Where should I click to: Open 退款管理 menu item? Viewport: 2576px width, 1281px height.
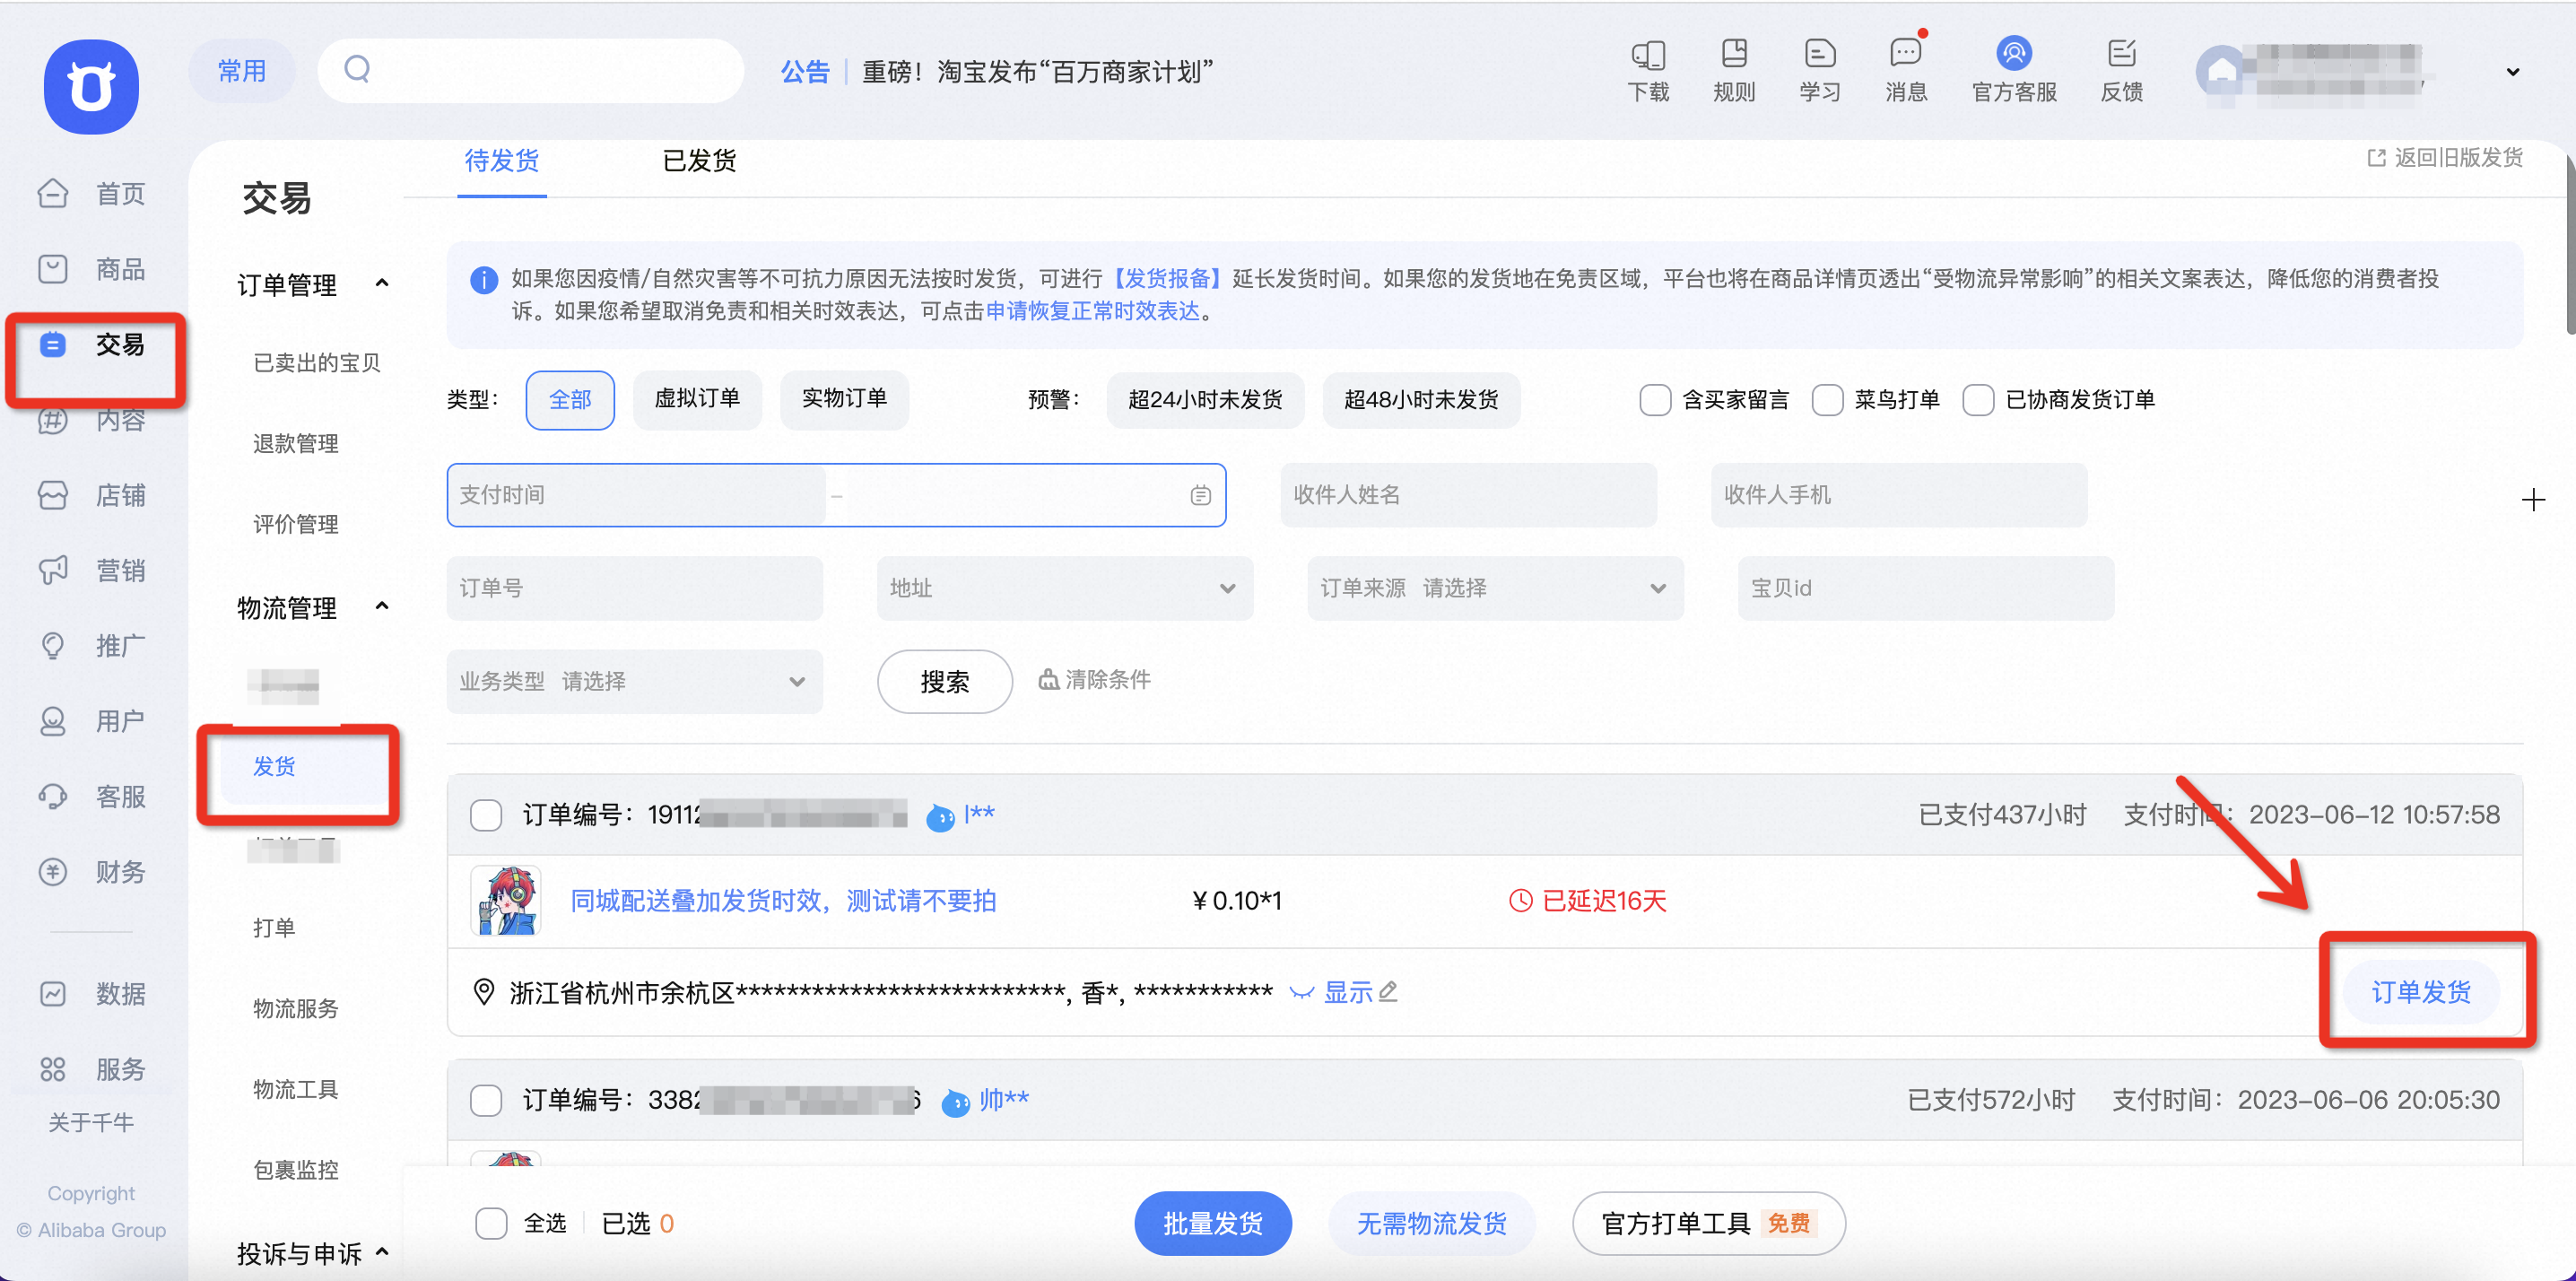pyautogui.click(x=295, y=444)
